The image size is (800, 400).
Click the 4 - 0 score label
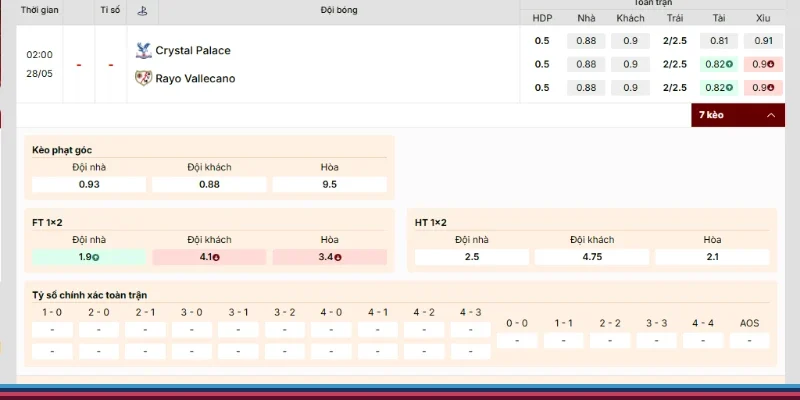[x=331, y=312]
